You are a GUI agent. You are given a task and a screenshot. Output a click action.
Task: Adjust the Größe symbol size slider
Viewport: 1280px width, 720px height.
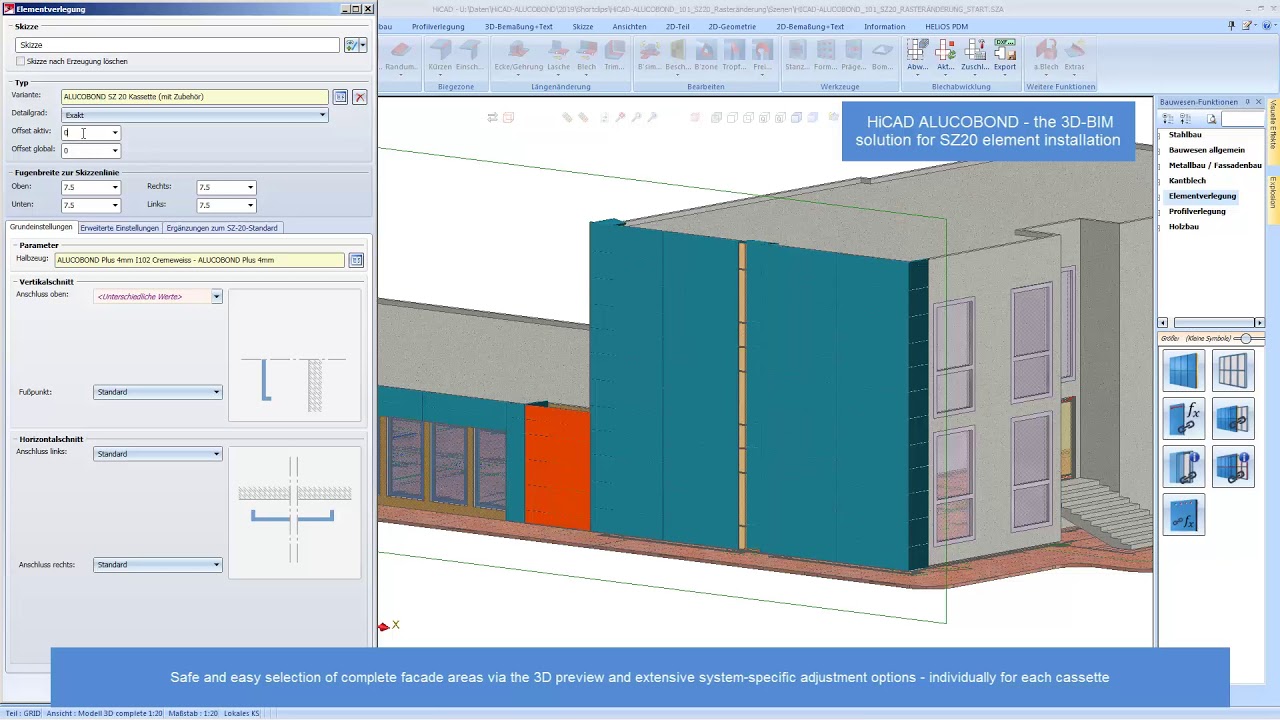click(1246, 339)
